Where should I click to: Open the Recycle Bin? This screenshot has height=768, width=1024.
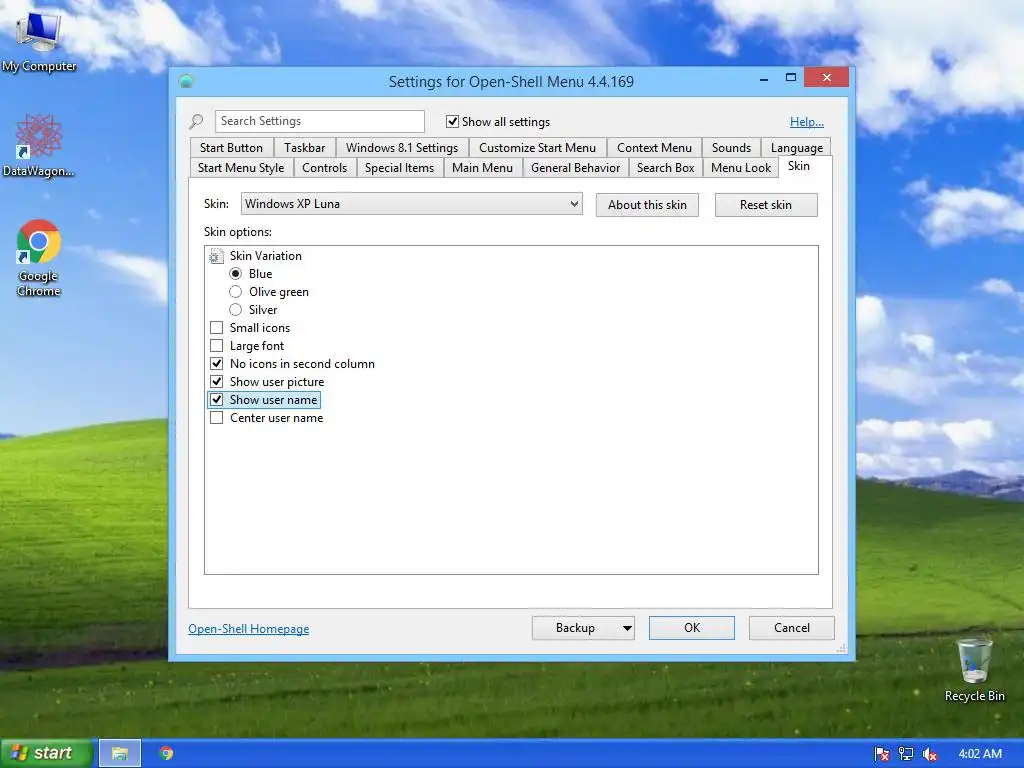pos(974,669)
